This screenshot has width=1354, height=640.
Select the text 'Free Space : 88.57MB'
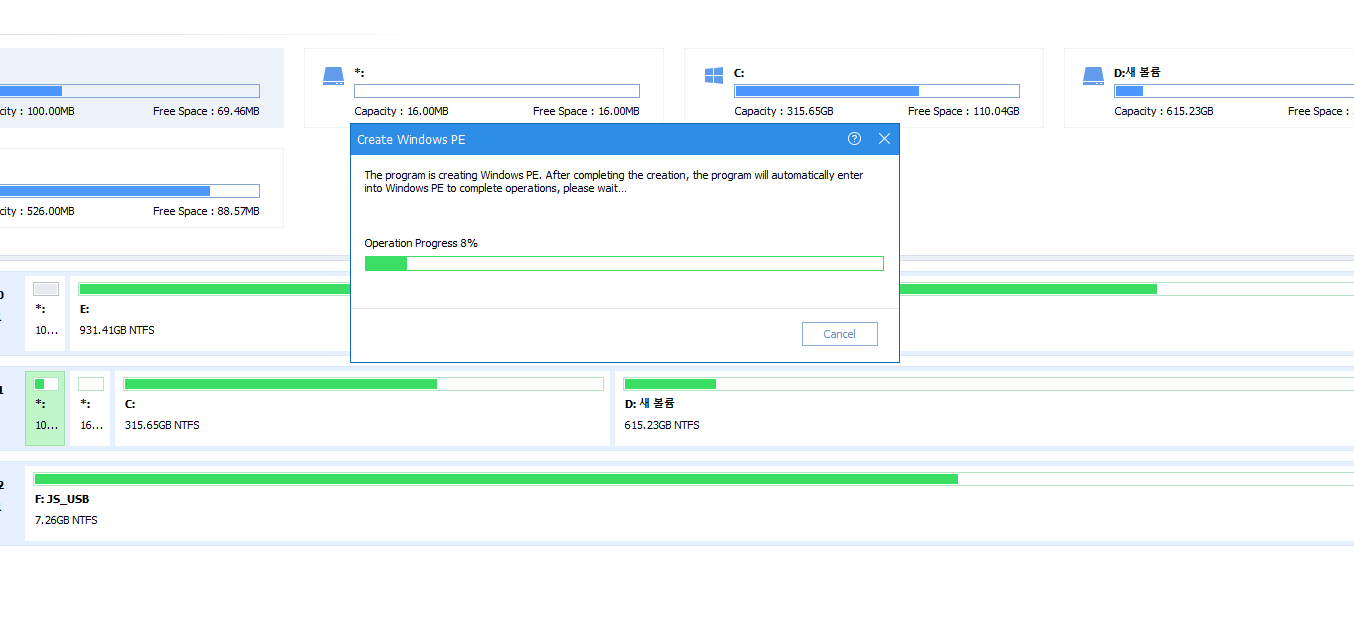[206, 211]
